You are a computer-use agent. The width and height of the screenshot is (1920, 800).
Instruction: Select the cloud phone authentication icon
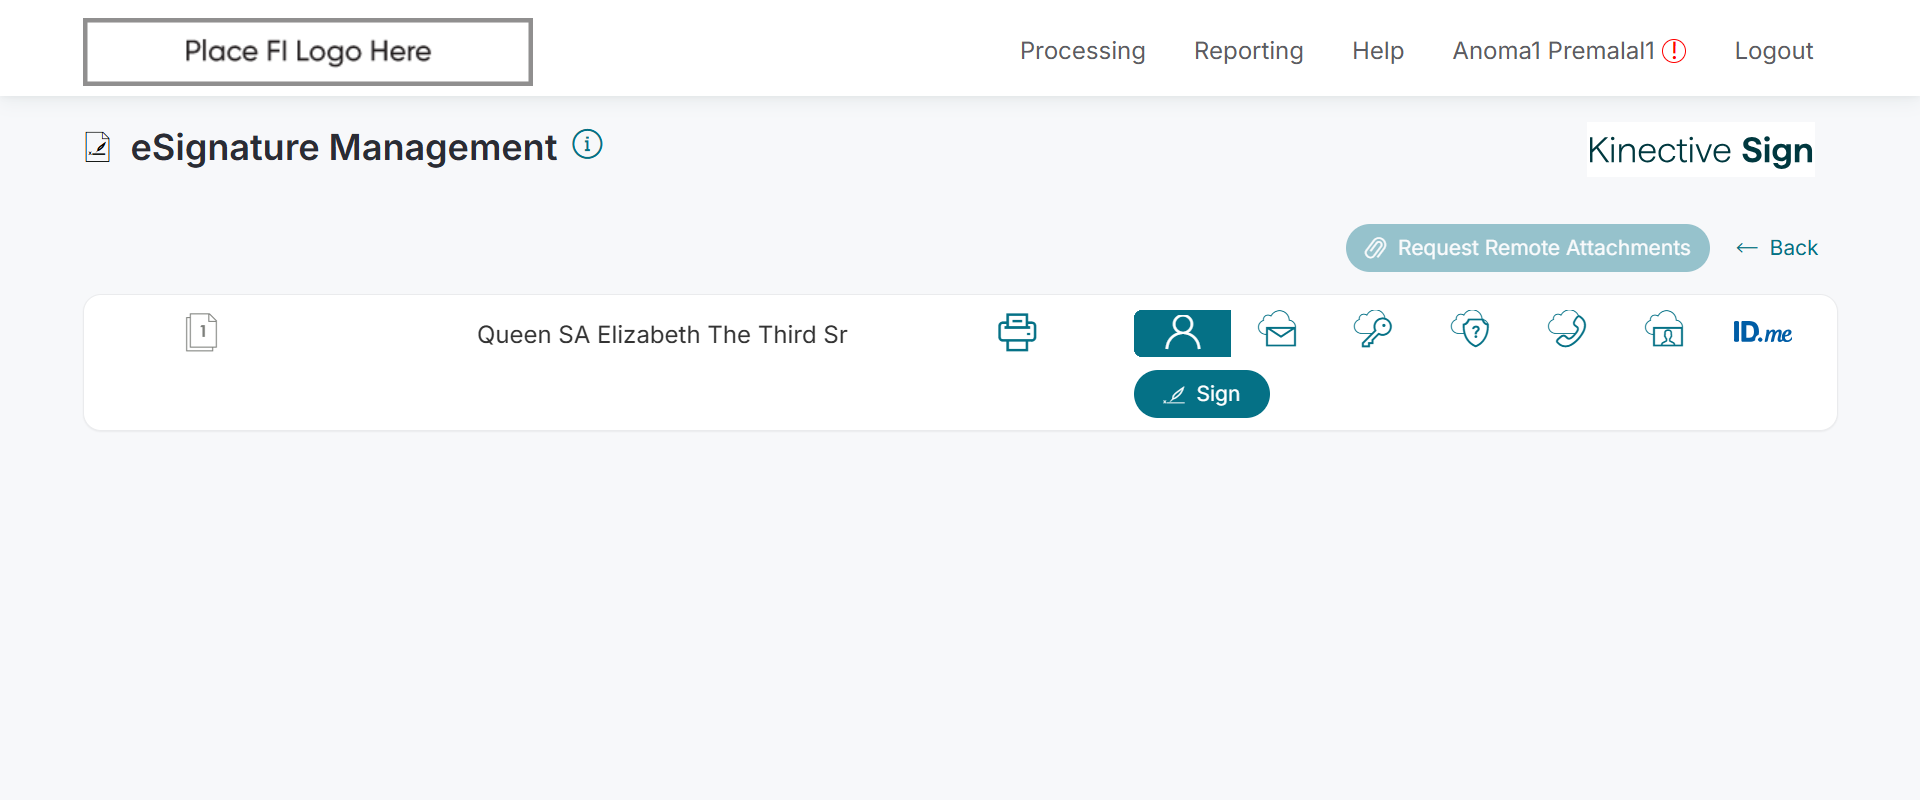tap(1567, 329)
